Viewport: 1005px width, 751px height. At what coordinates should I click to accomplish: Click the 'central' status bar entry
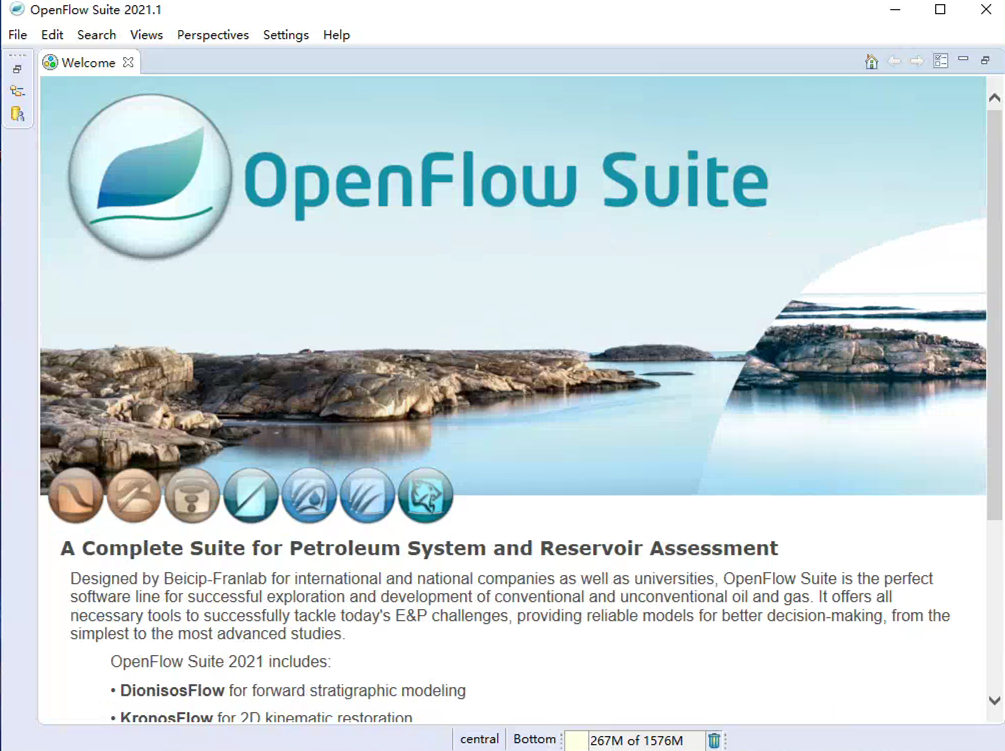pos(479,739)
